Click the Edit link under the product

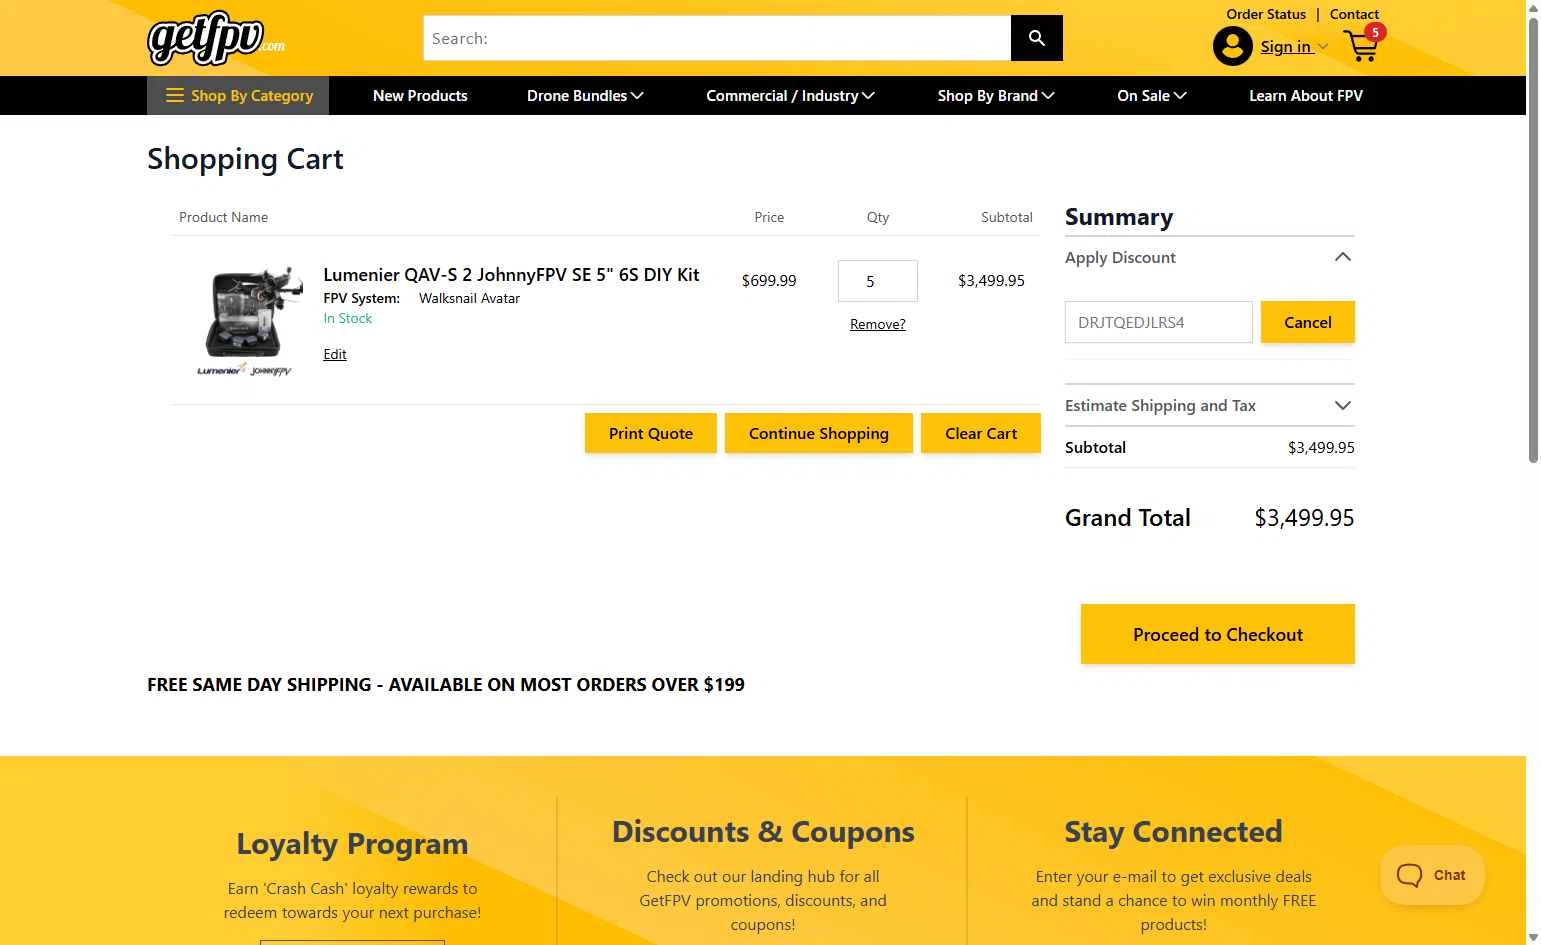coord(335,354)
